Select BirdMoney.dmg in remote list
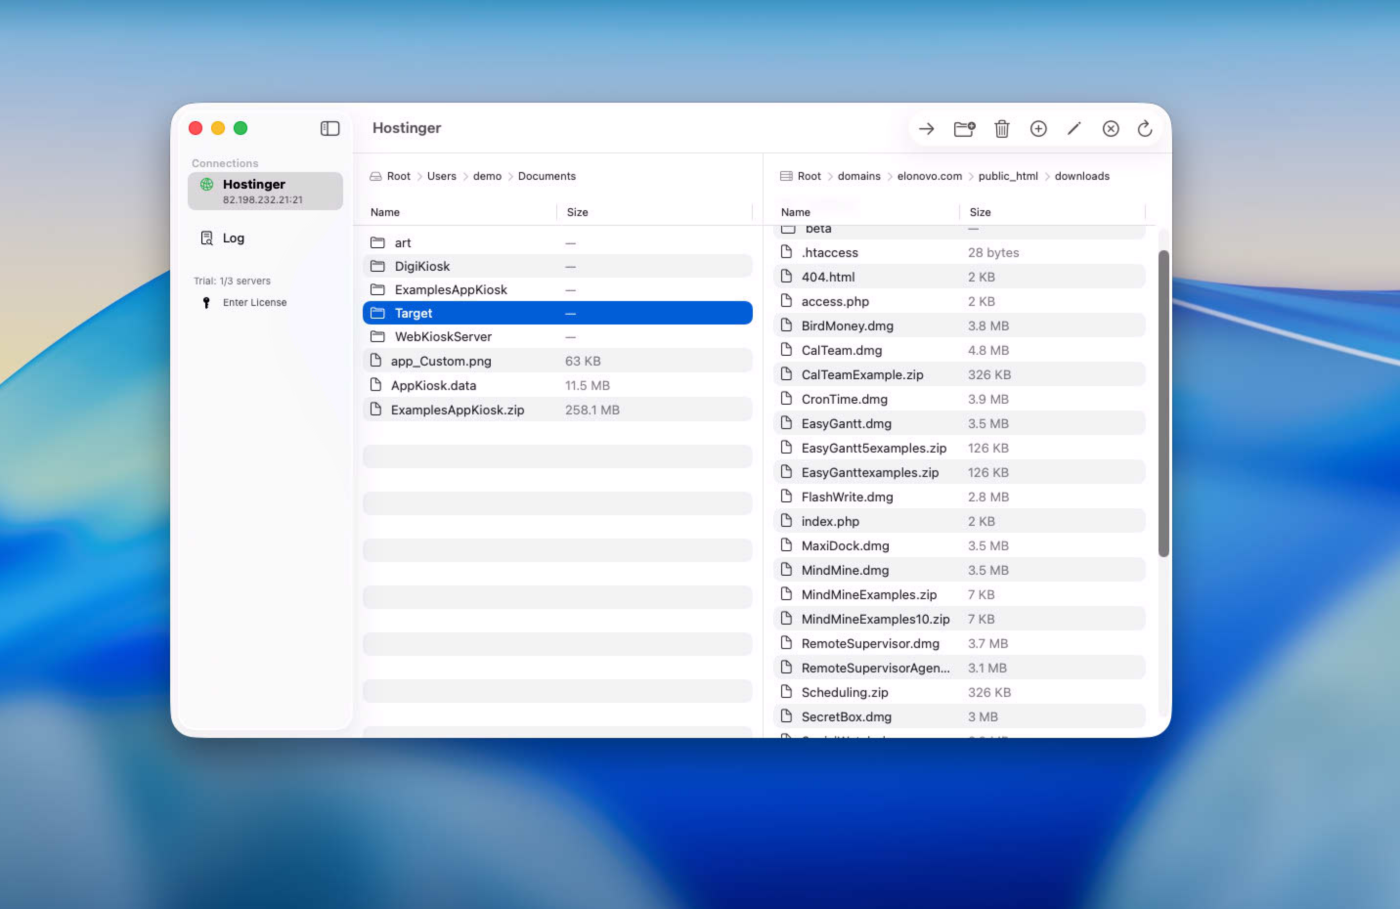The height and width of the screenshot is (909, 1400). pyautogui.click(x=847, y=326)
